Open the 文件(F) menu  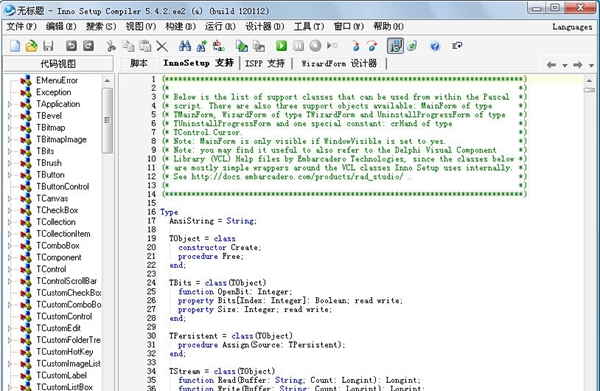click(x=21, y=26)
